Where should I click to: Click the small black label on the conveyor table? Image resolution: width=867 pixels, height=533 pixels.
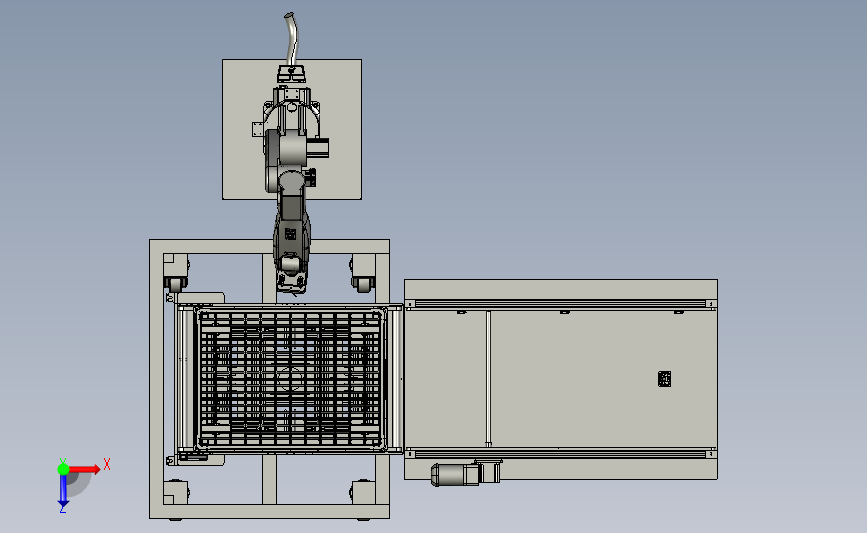pos(665,379)
